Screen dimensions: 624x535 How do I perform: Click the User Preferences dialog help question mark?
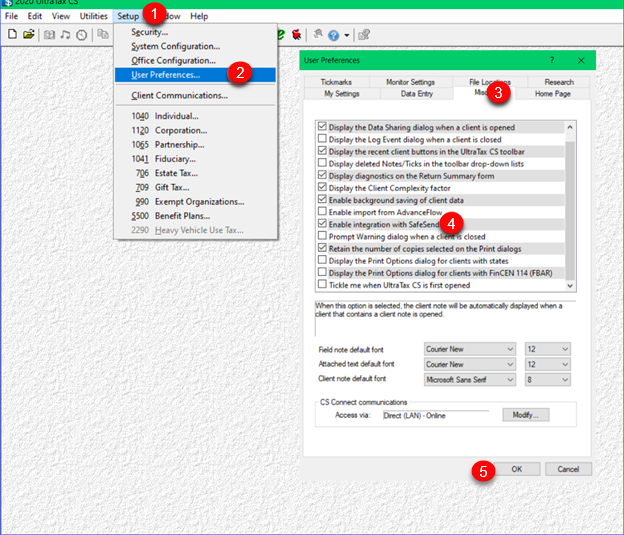point(552,60)
